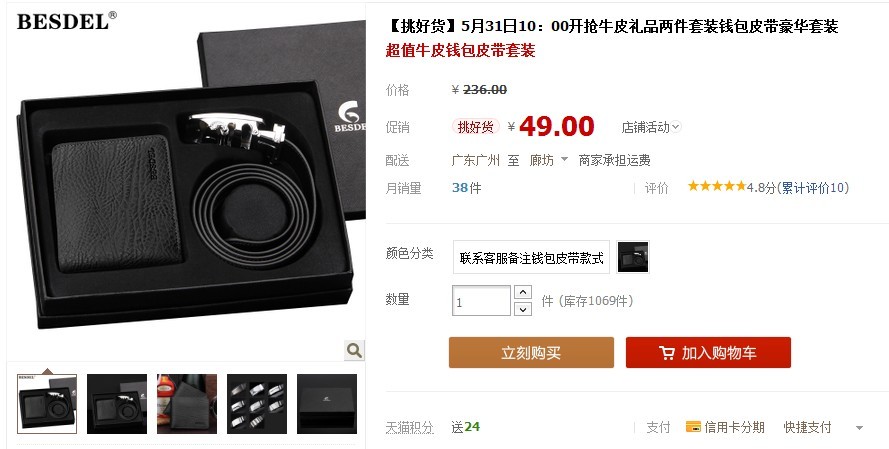The height and width of the screenshot is (449, 889).
Task: Open the 累计评价10 reviews link
Action: (x=814, y=188)
